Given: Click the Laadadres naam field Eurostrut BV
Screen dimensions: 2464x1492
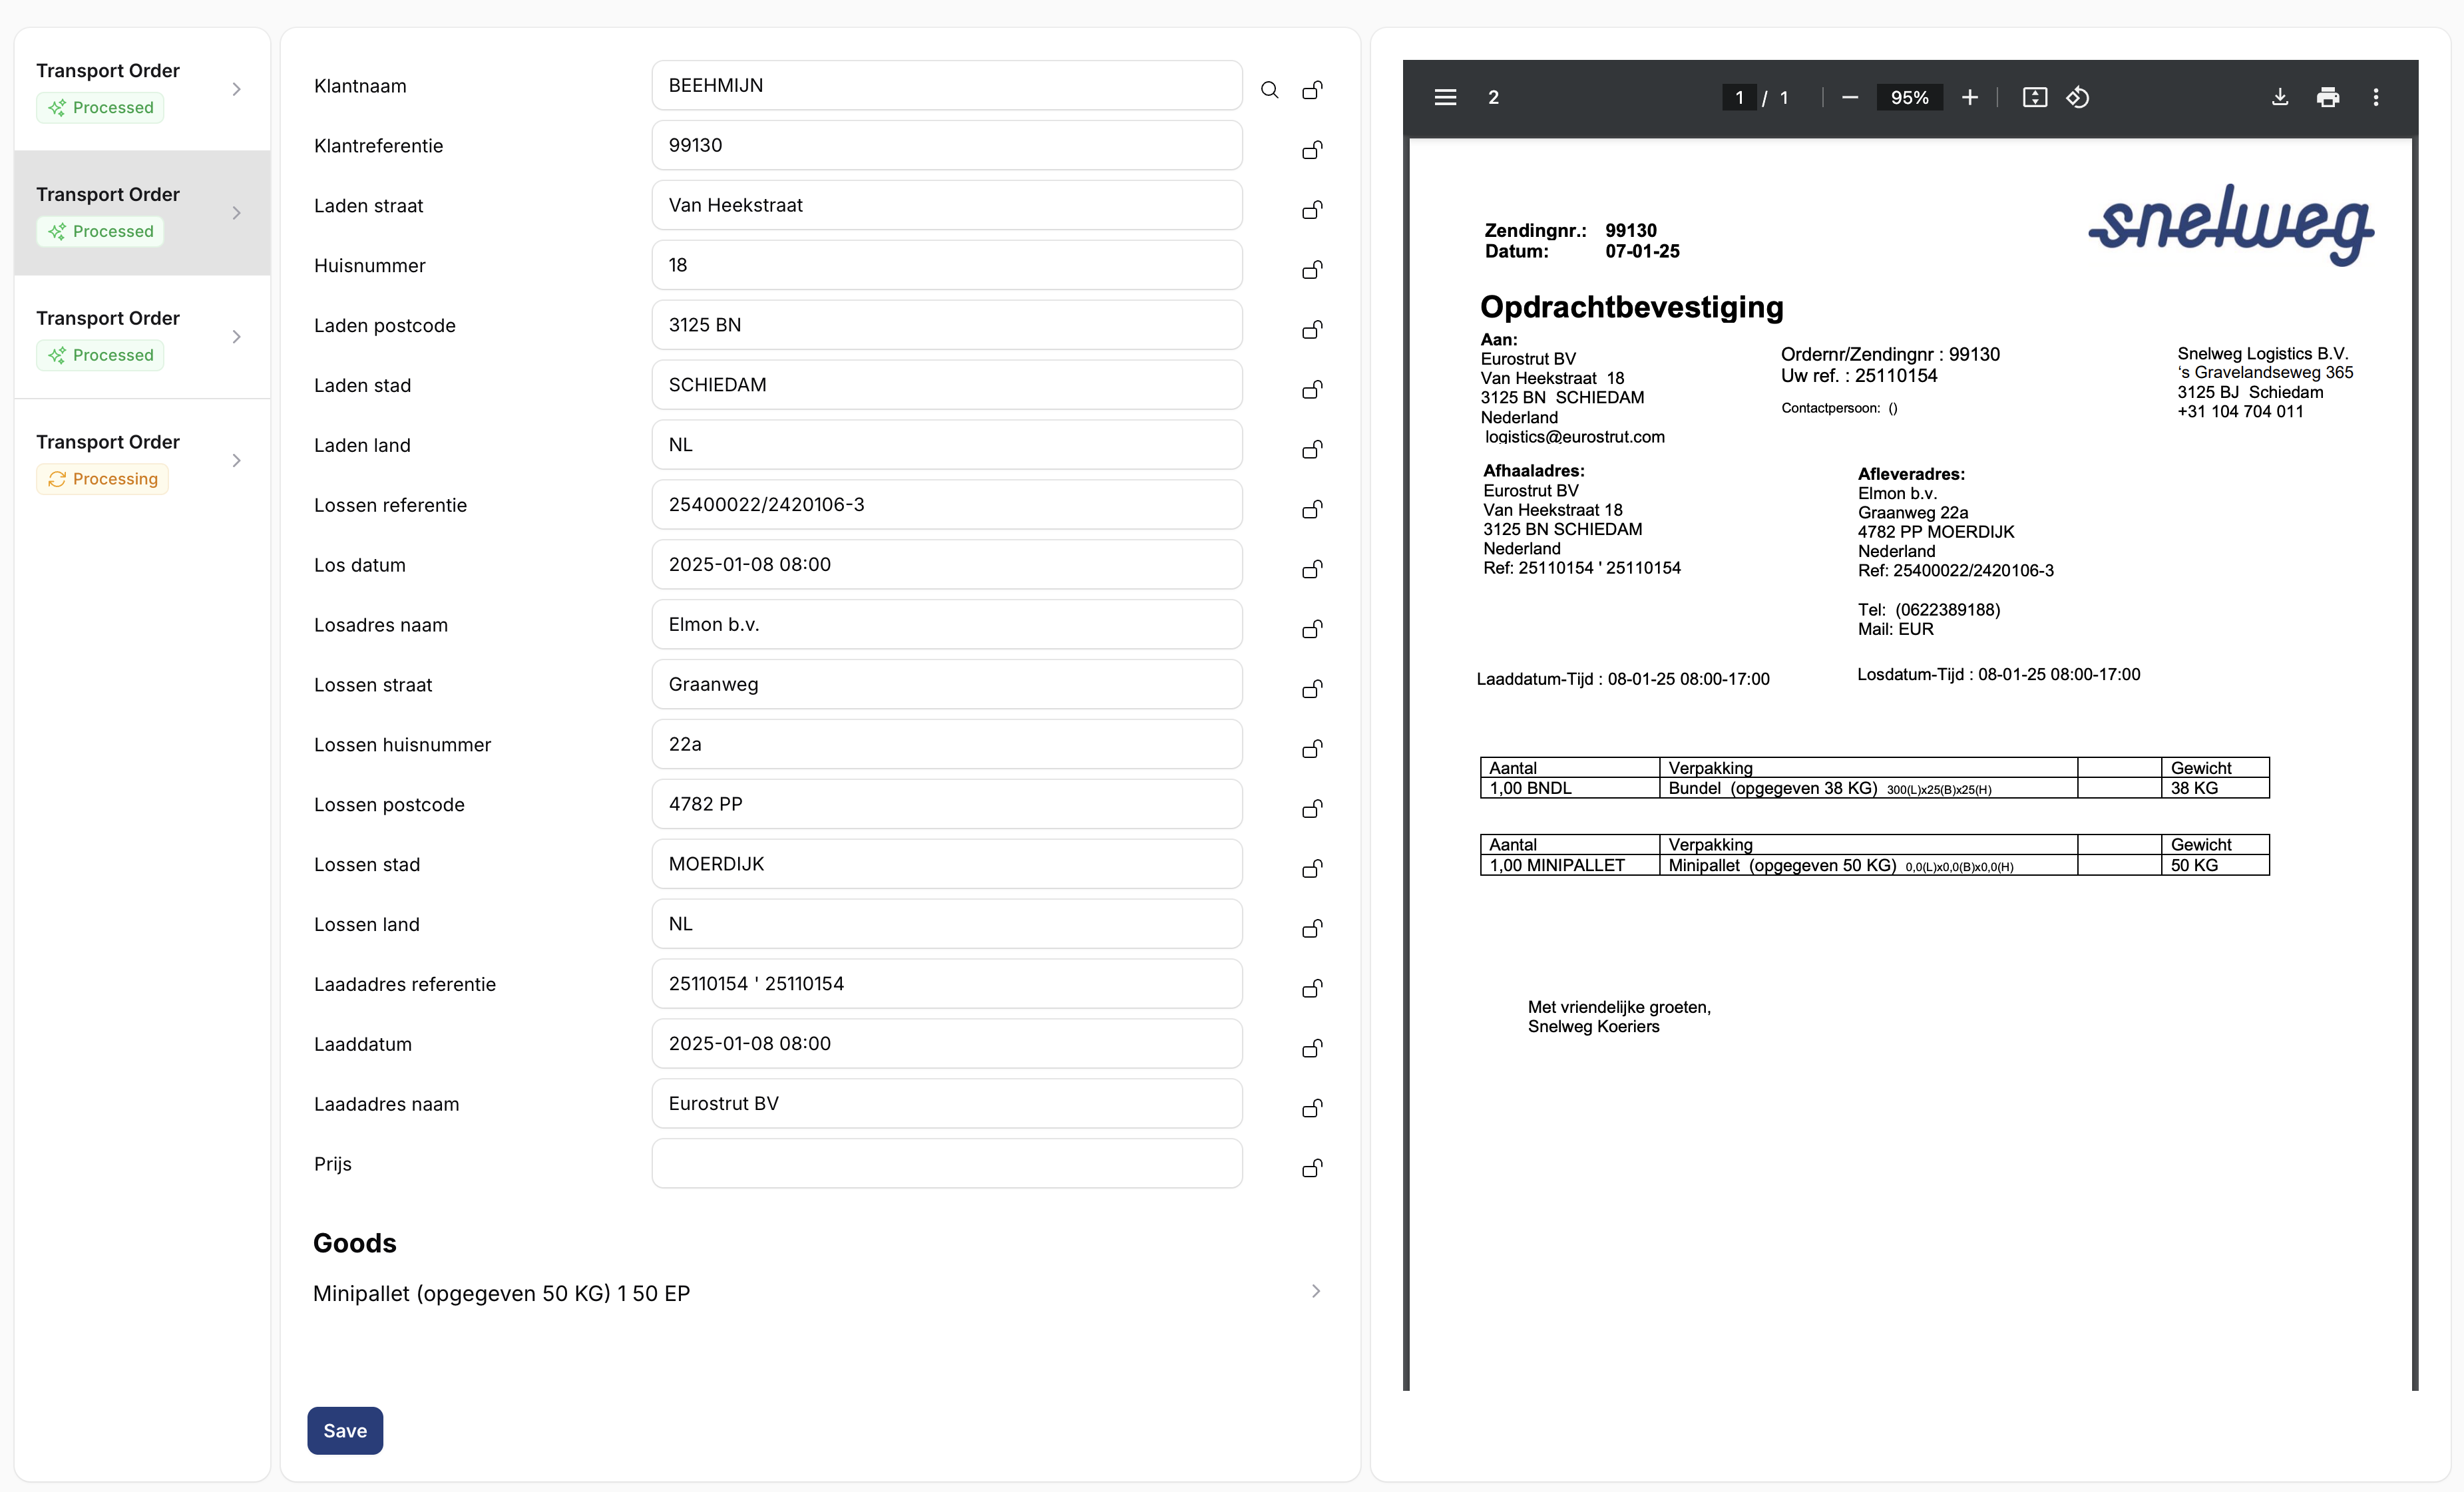Looking at the screenshot, I should 947,1103.
